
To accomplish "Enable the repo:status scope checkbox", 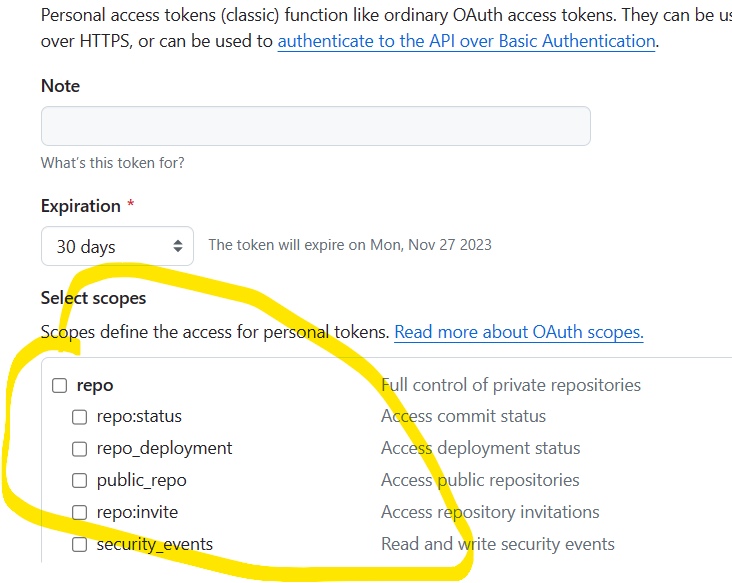I will click(x=80, y=417).
